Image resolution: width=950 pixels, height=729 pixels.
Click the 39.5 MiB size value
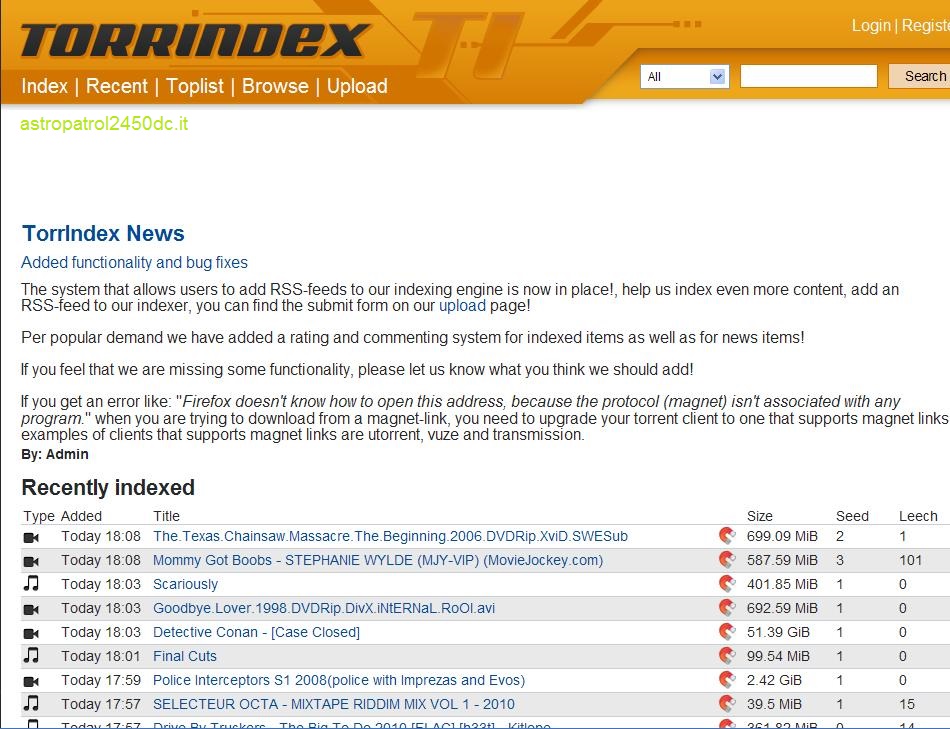pos(774,704)
